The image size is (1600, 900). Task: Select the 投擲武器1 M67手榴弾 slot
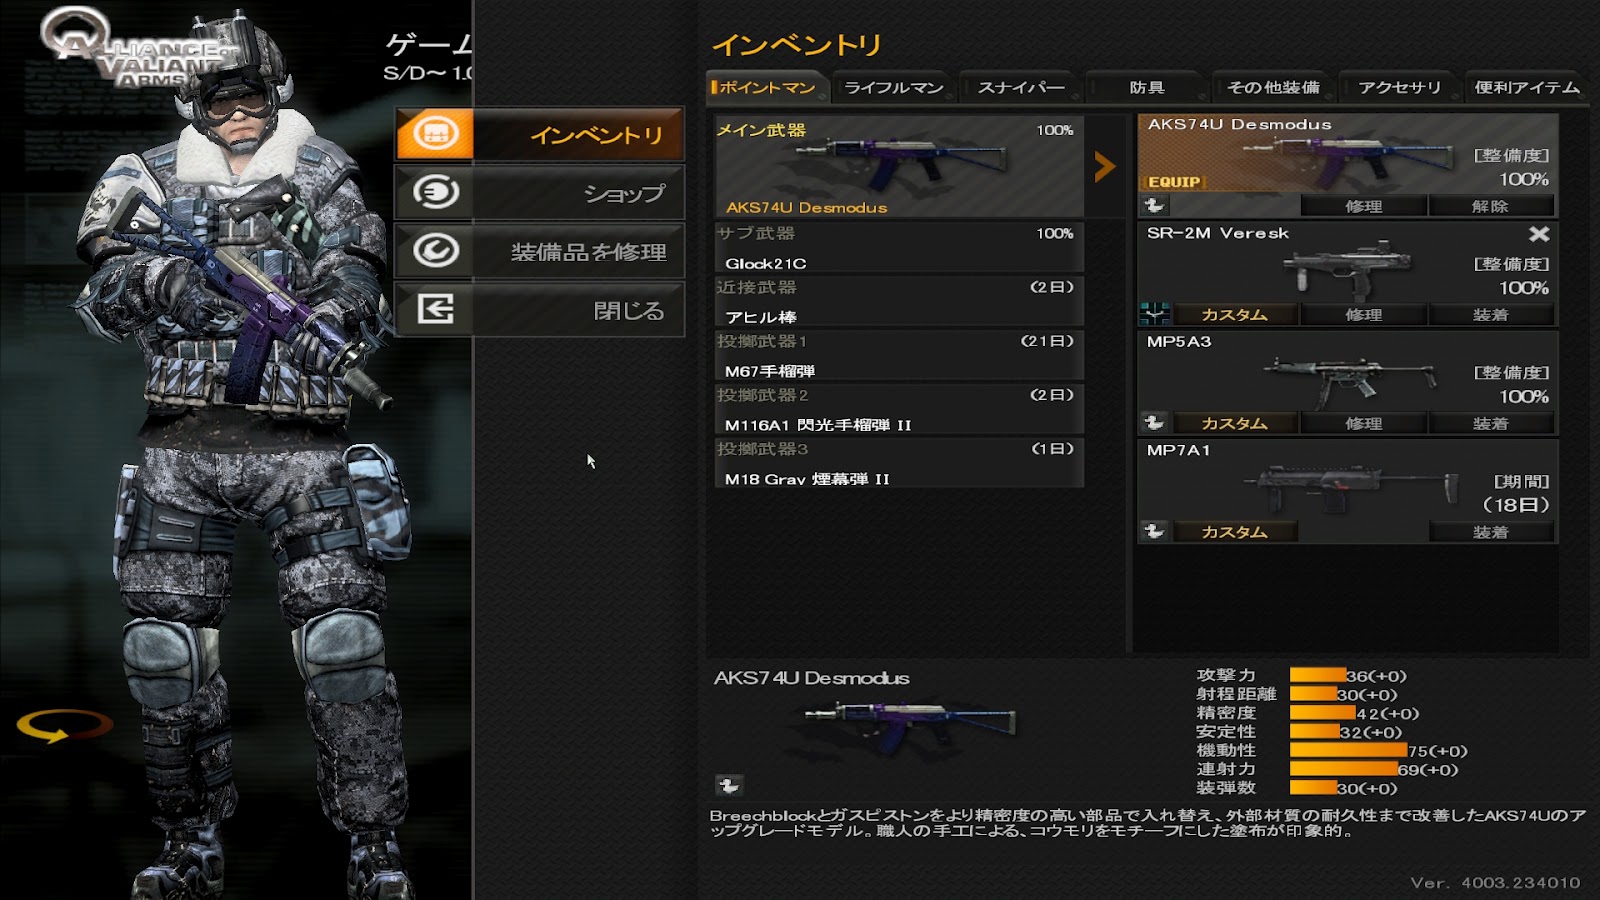899,356
